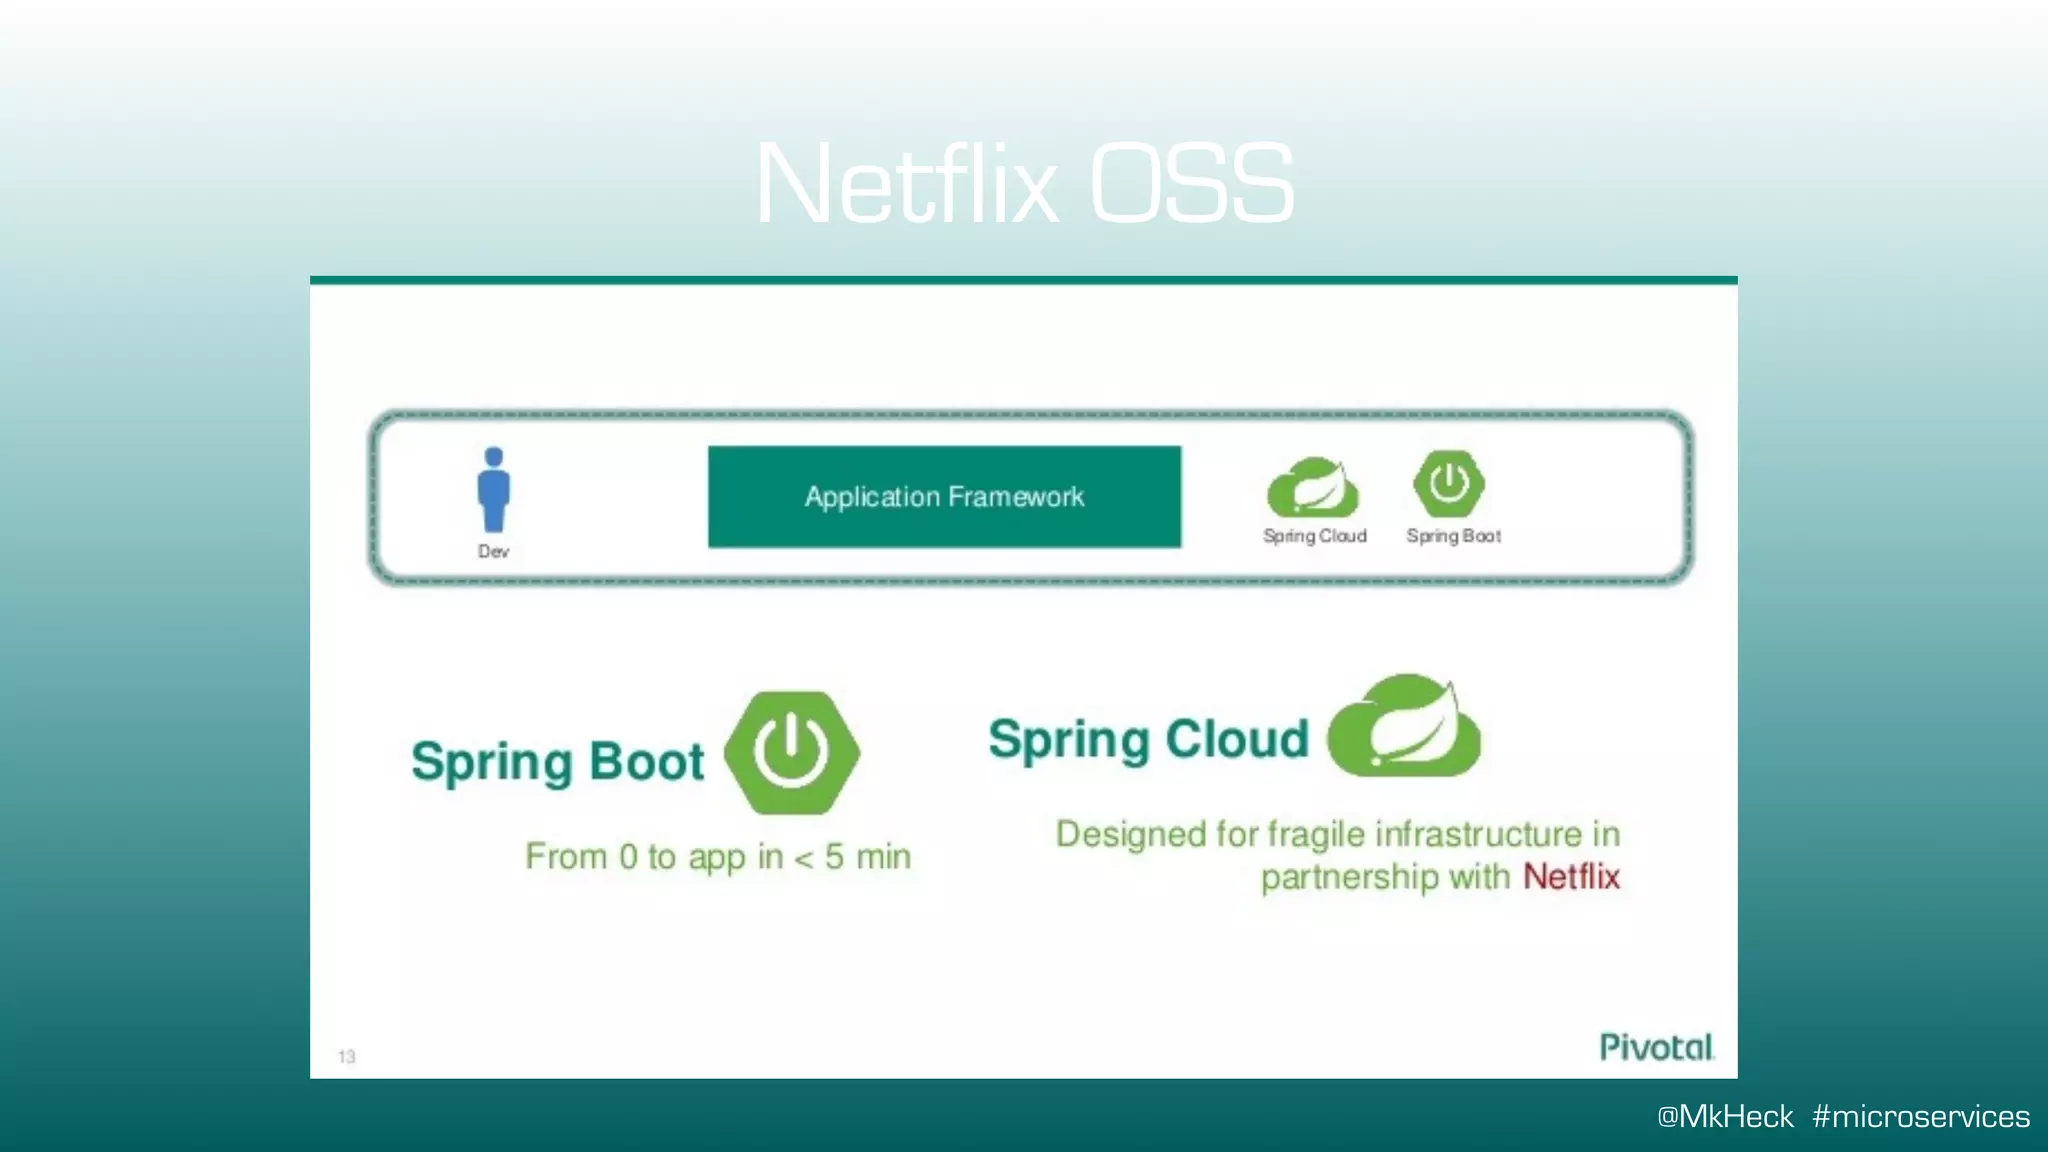Click the blue Dev person icon

(493, 489)
